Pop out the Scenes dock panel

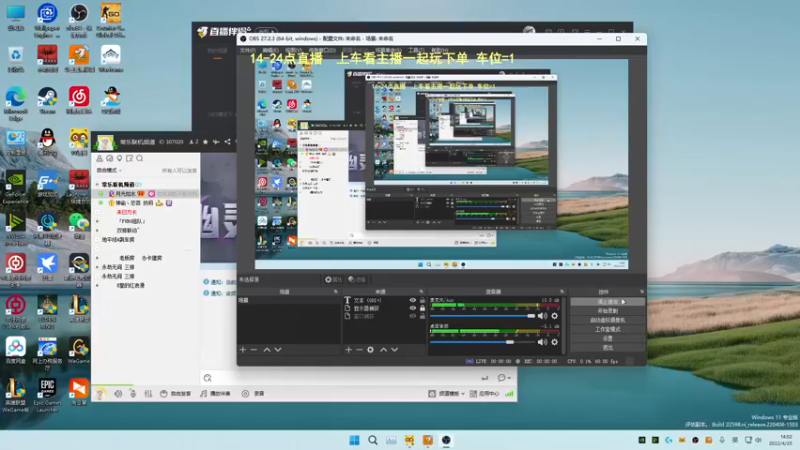[x=336, y=292]
